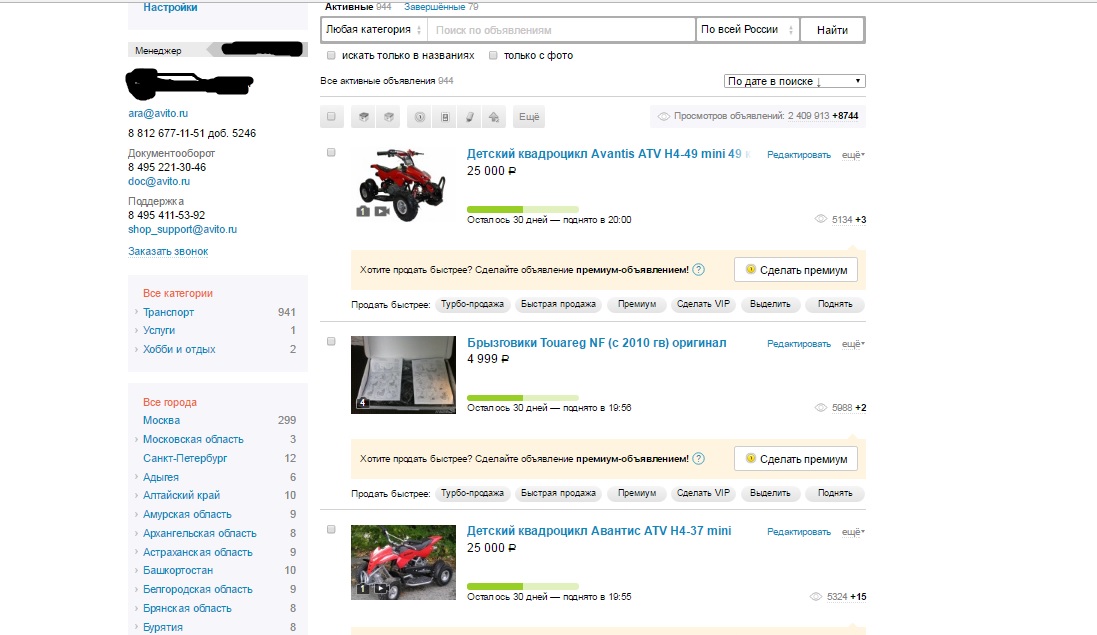Click "Сделать премиум" for the ATV H4-49 listing
Image resolution: width=1097 pixels, height=635 pixels.
coord(795,270)
